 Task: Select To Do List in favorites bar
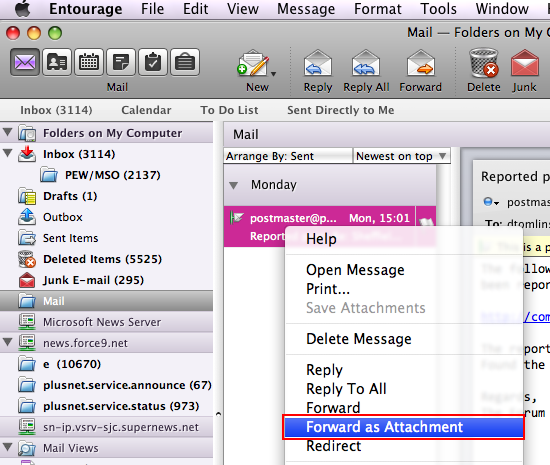point(229,110)
